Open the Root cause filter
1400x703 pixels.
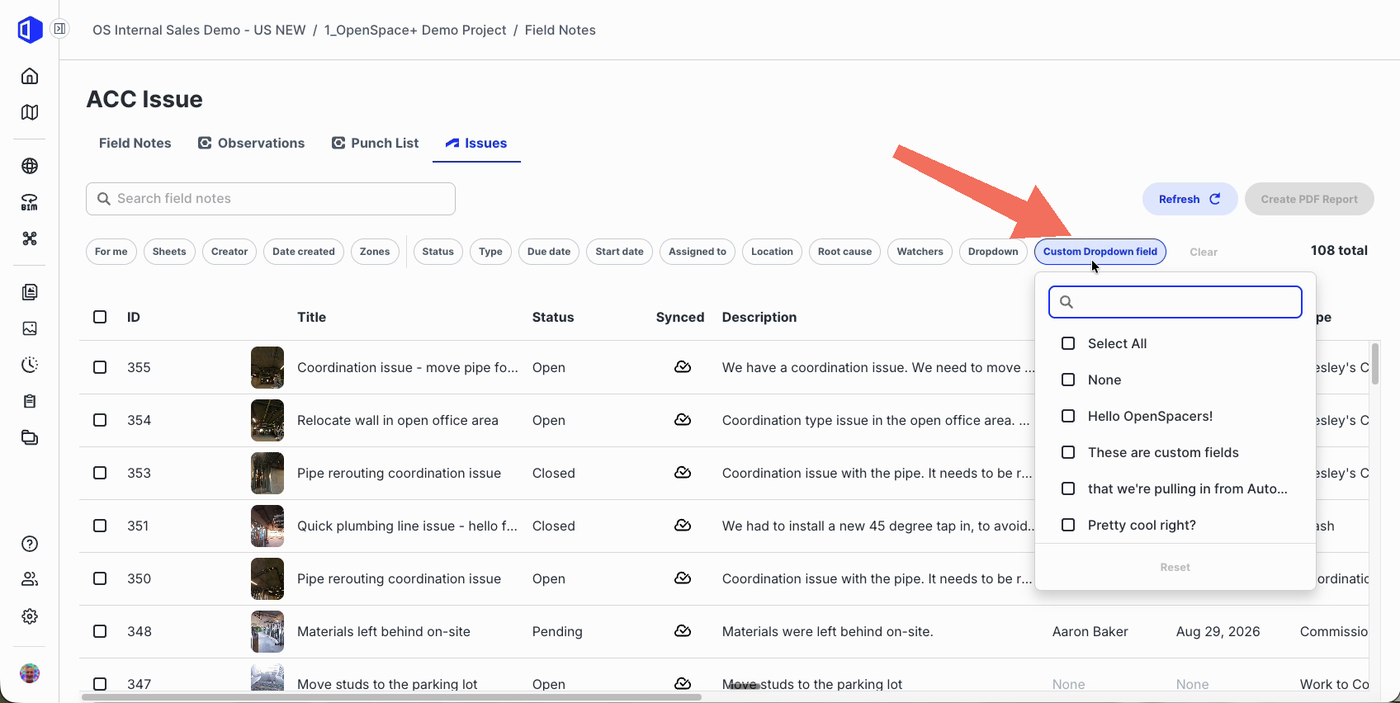coord(845,252)
